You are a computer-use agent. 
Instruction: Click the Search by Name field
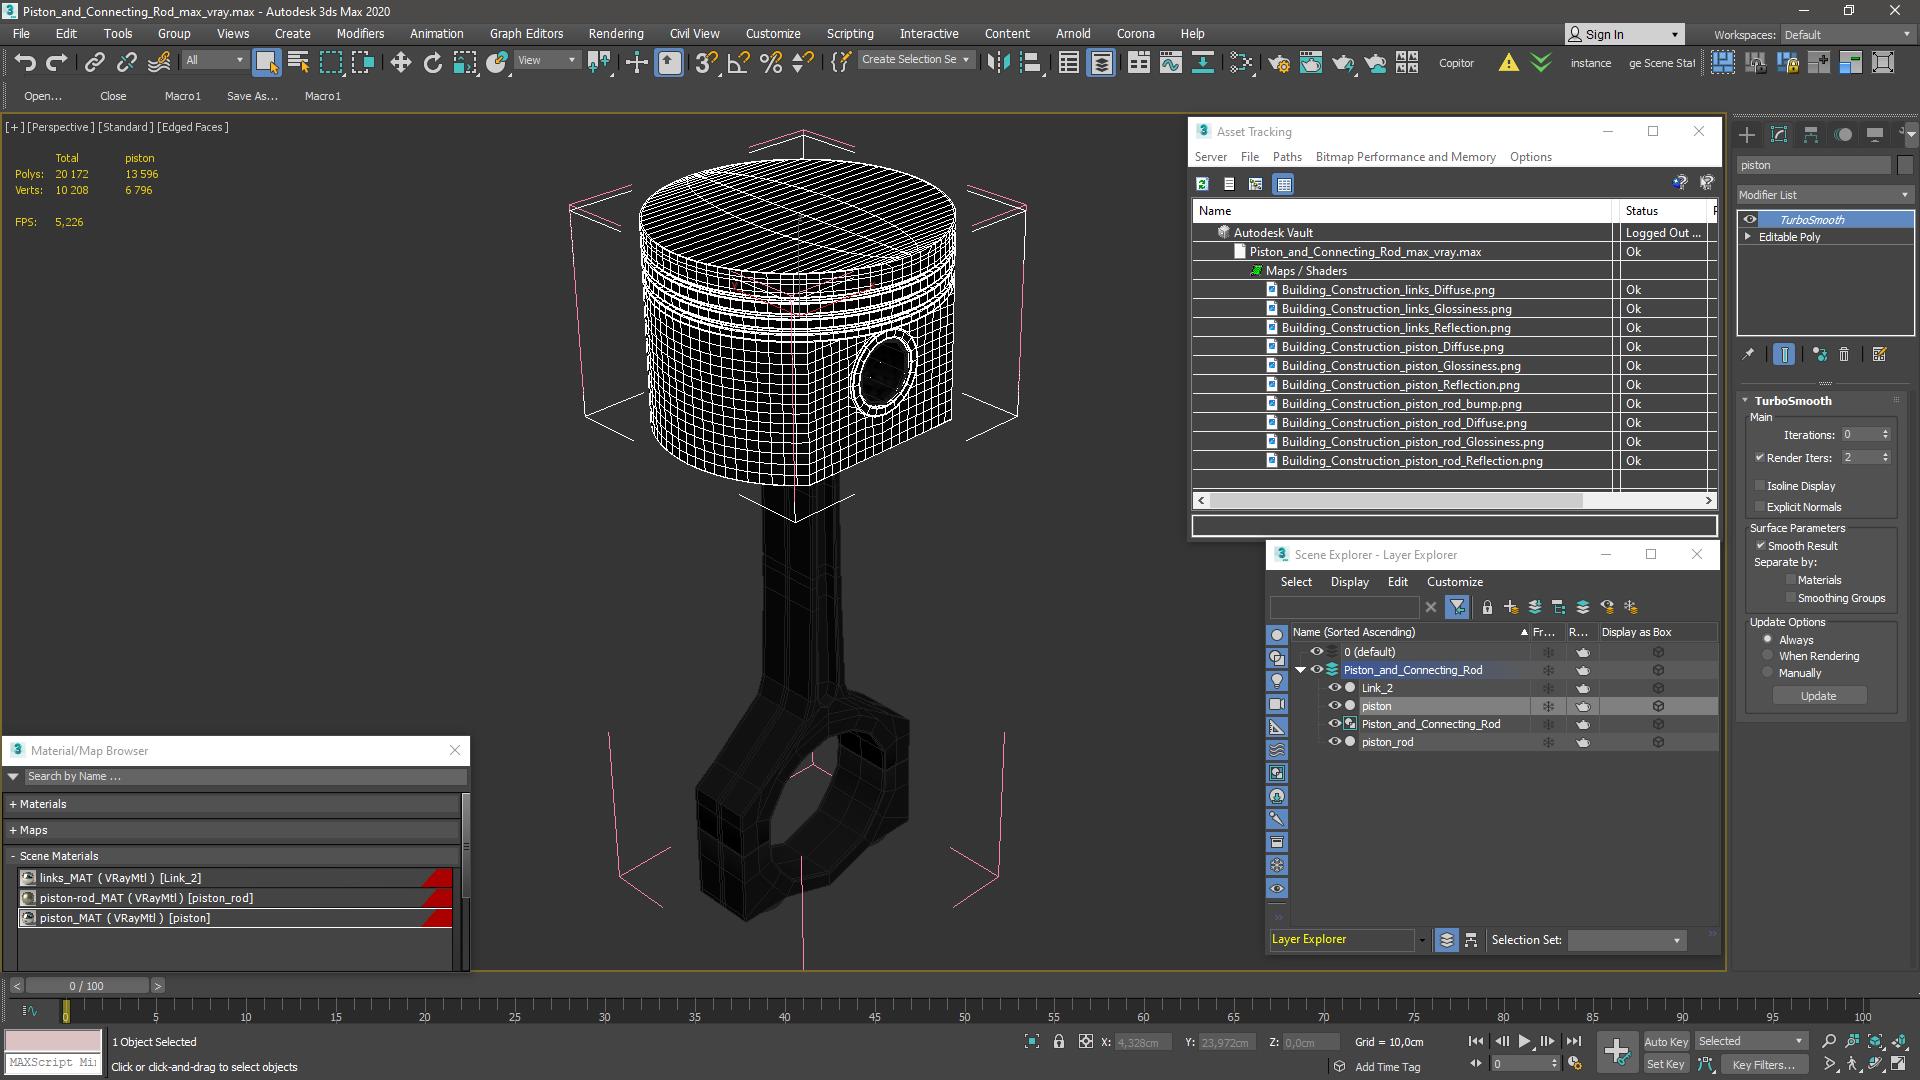pyautogui.click(x=245, y=776)
